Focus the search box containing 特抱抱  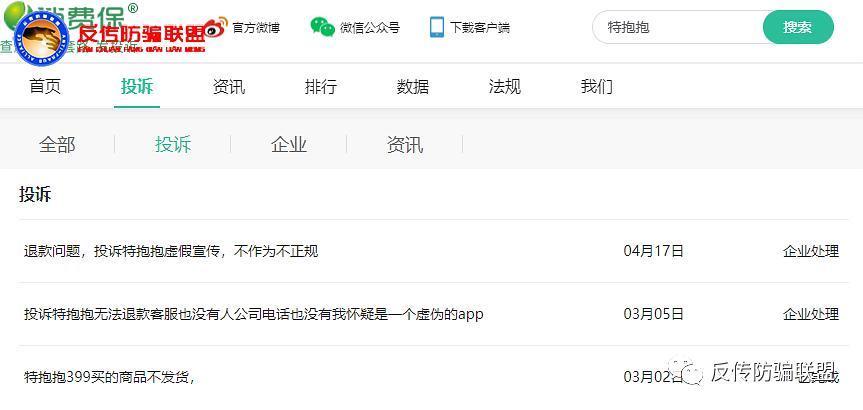tap(678, 27)
